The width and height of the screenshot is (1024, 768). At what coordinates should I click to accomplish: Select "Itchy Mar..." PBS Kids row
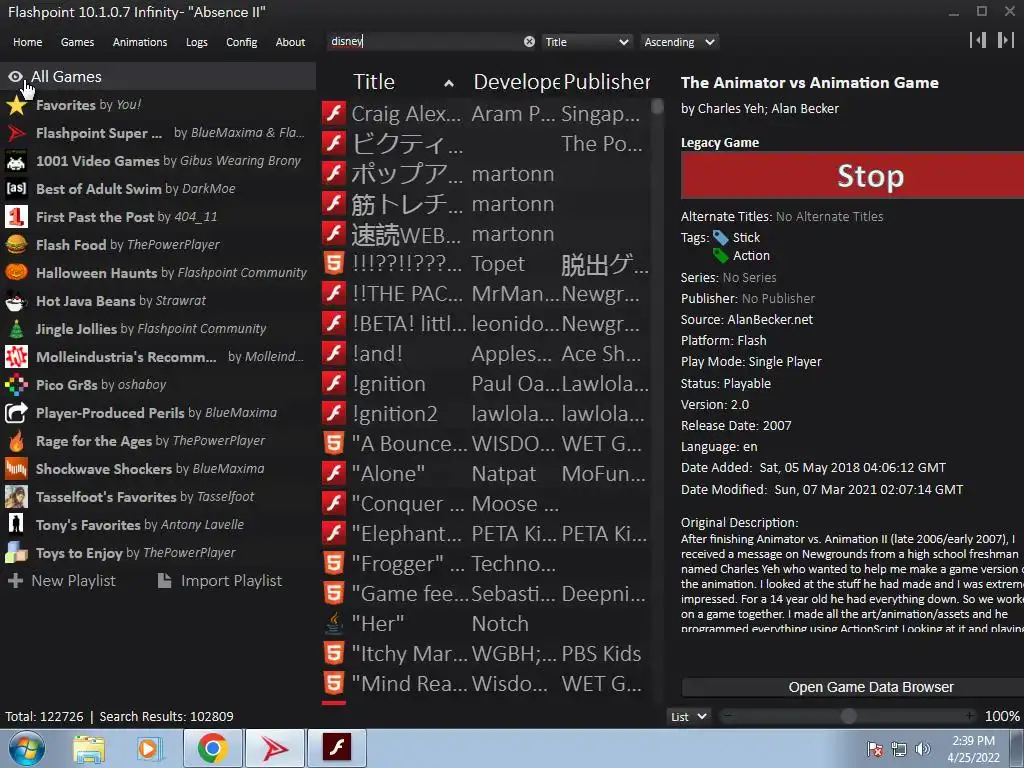click(x=485, y=654)
